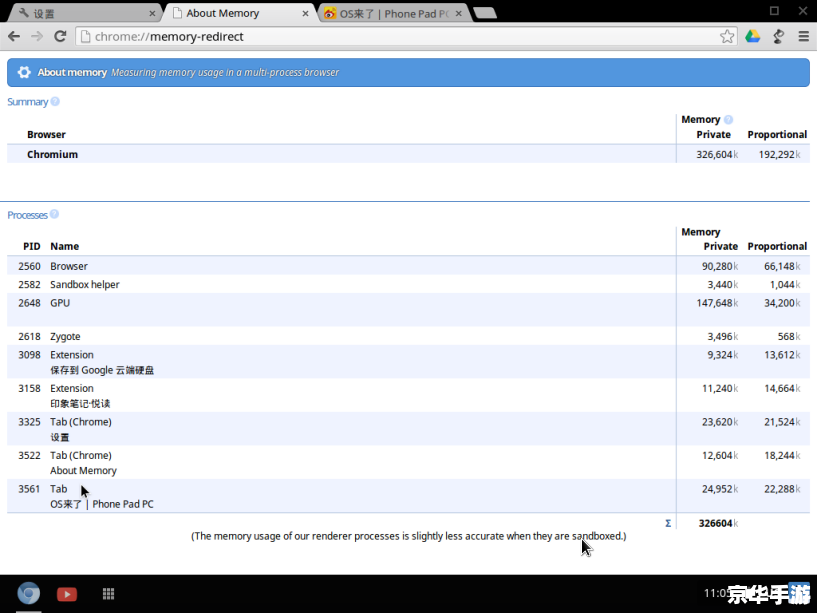Viewport: 817px width, 613px height.
Task: Open a new tab
Action: tap(485, 14)
